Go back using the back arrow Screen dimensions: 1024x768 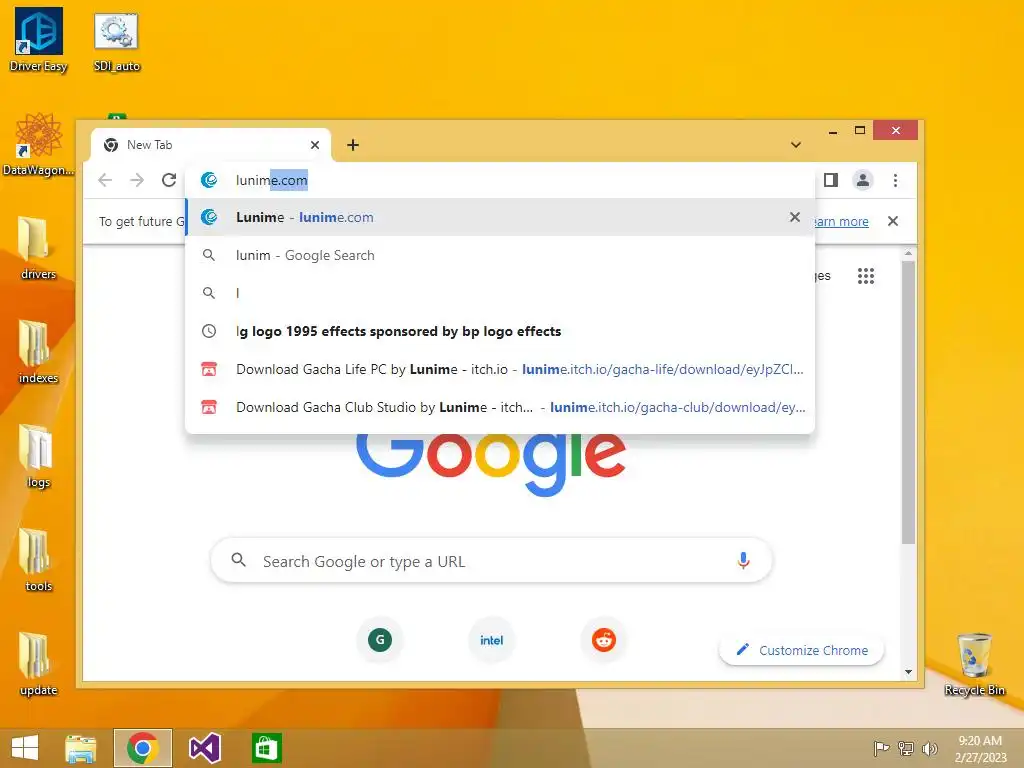(x=105, y=180)
